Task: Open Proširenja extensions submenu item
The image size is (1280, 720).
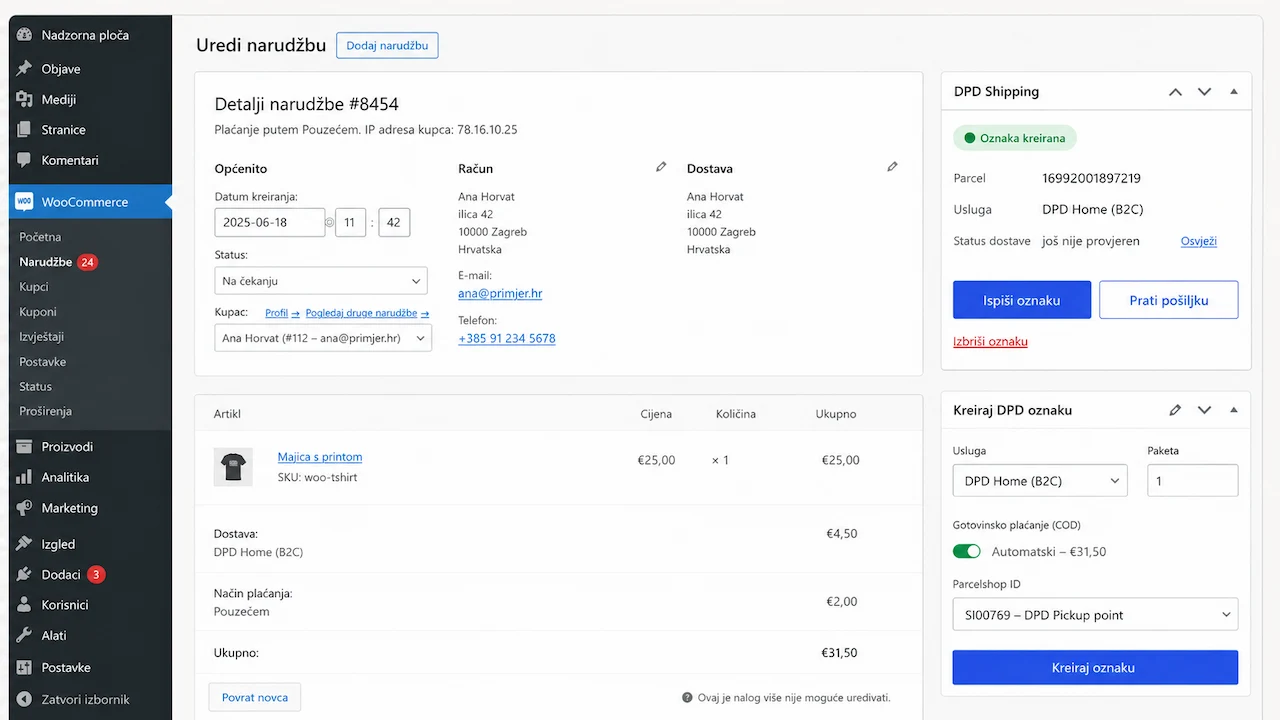Action: click(x=45, y=411)
